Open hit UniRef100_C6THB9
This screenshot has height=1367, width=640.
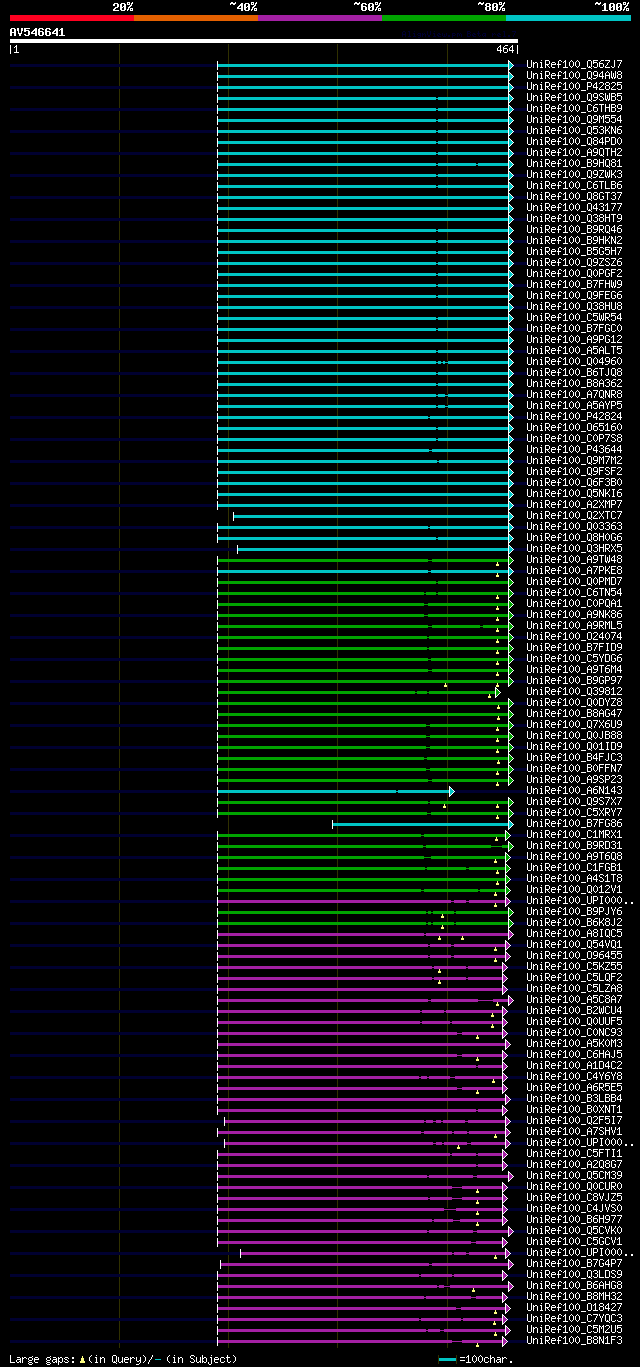[574, 108]
